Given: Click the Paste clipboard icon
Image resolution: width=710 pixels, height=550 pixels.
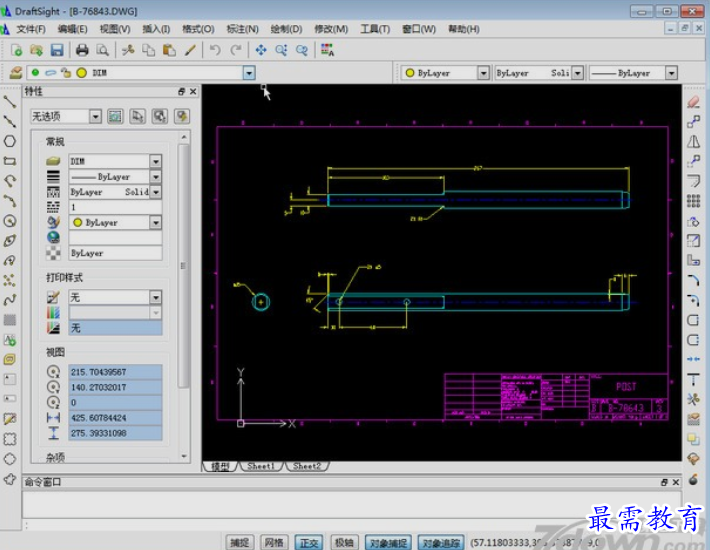Looking at the screenshot, I should click(169, 50).
